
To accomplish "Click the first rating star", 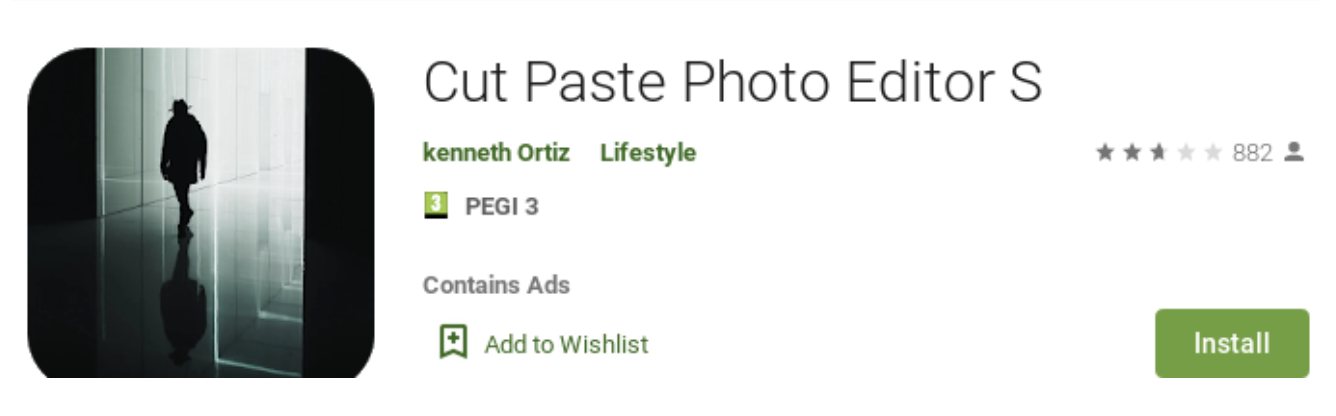I will (x=1105, y=153).
